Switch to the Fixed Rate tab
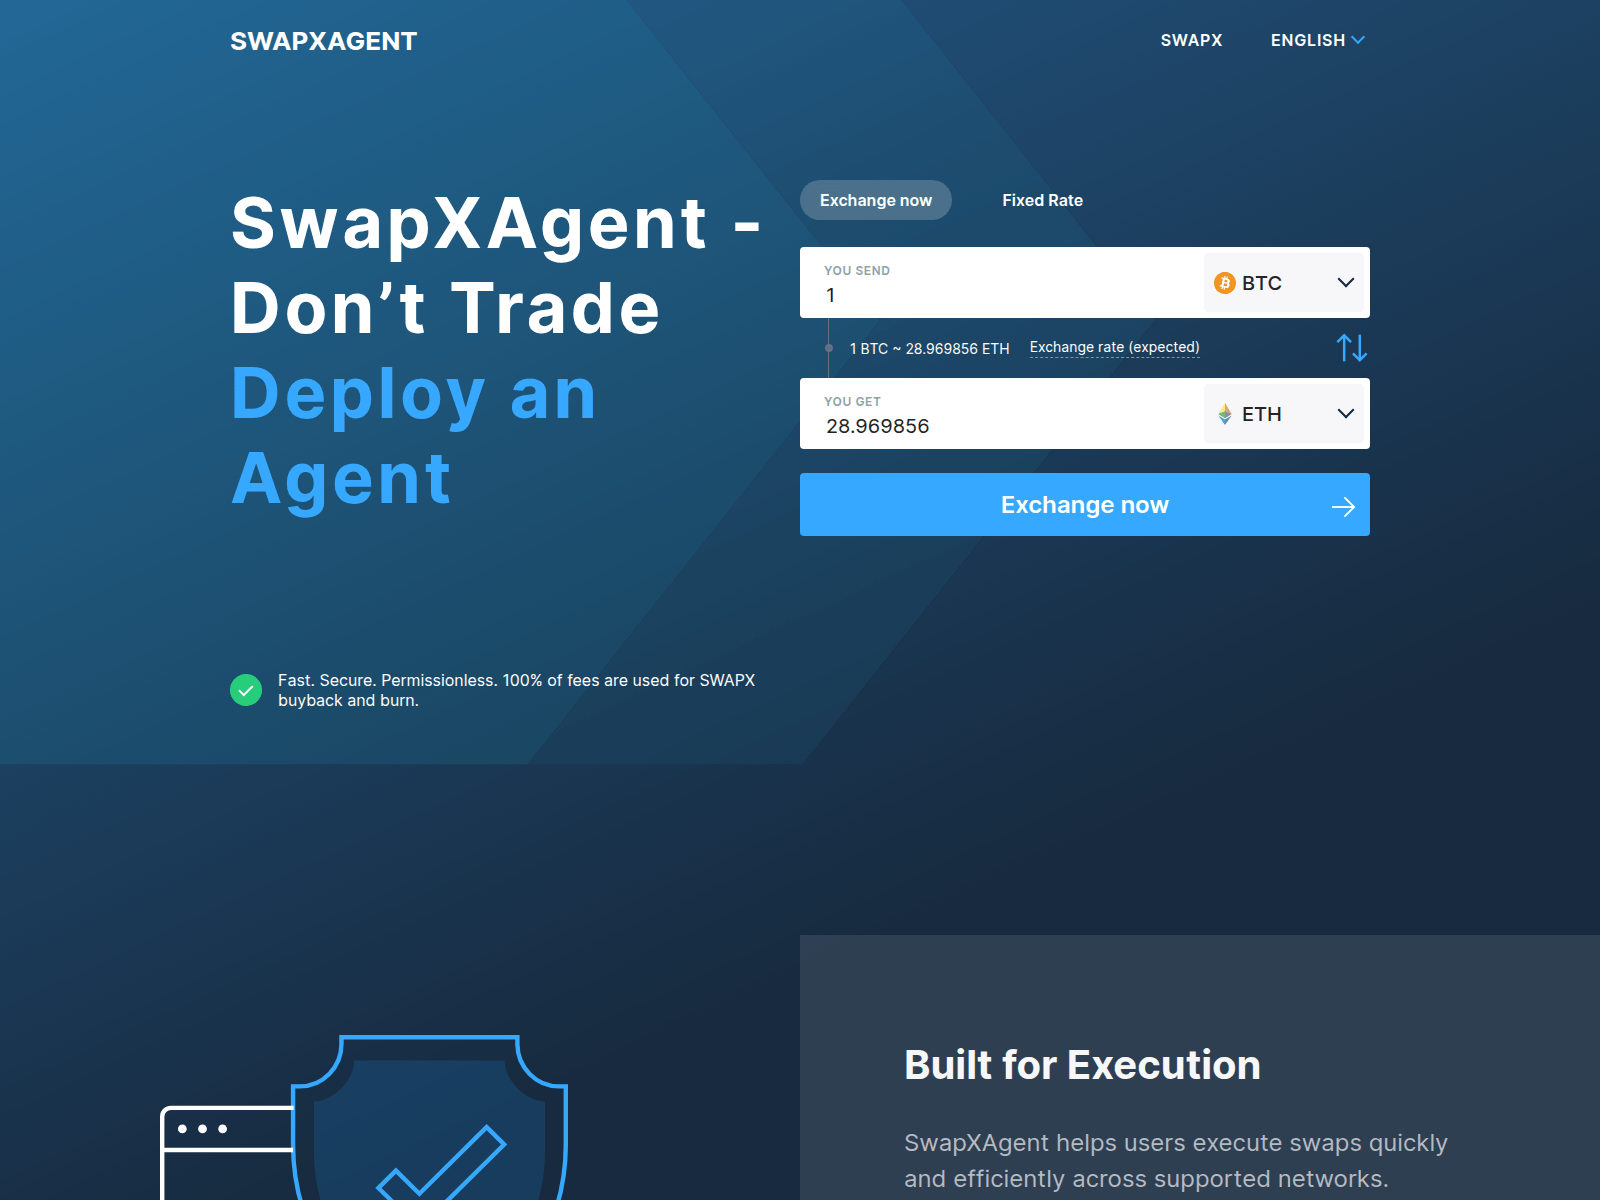The image size is (1600, 1200). [1042, 200]
